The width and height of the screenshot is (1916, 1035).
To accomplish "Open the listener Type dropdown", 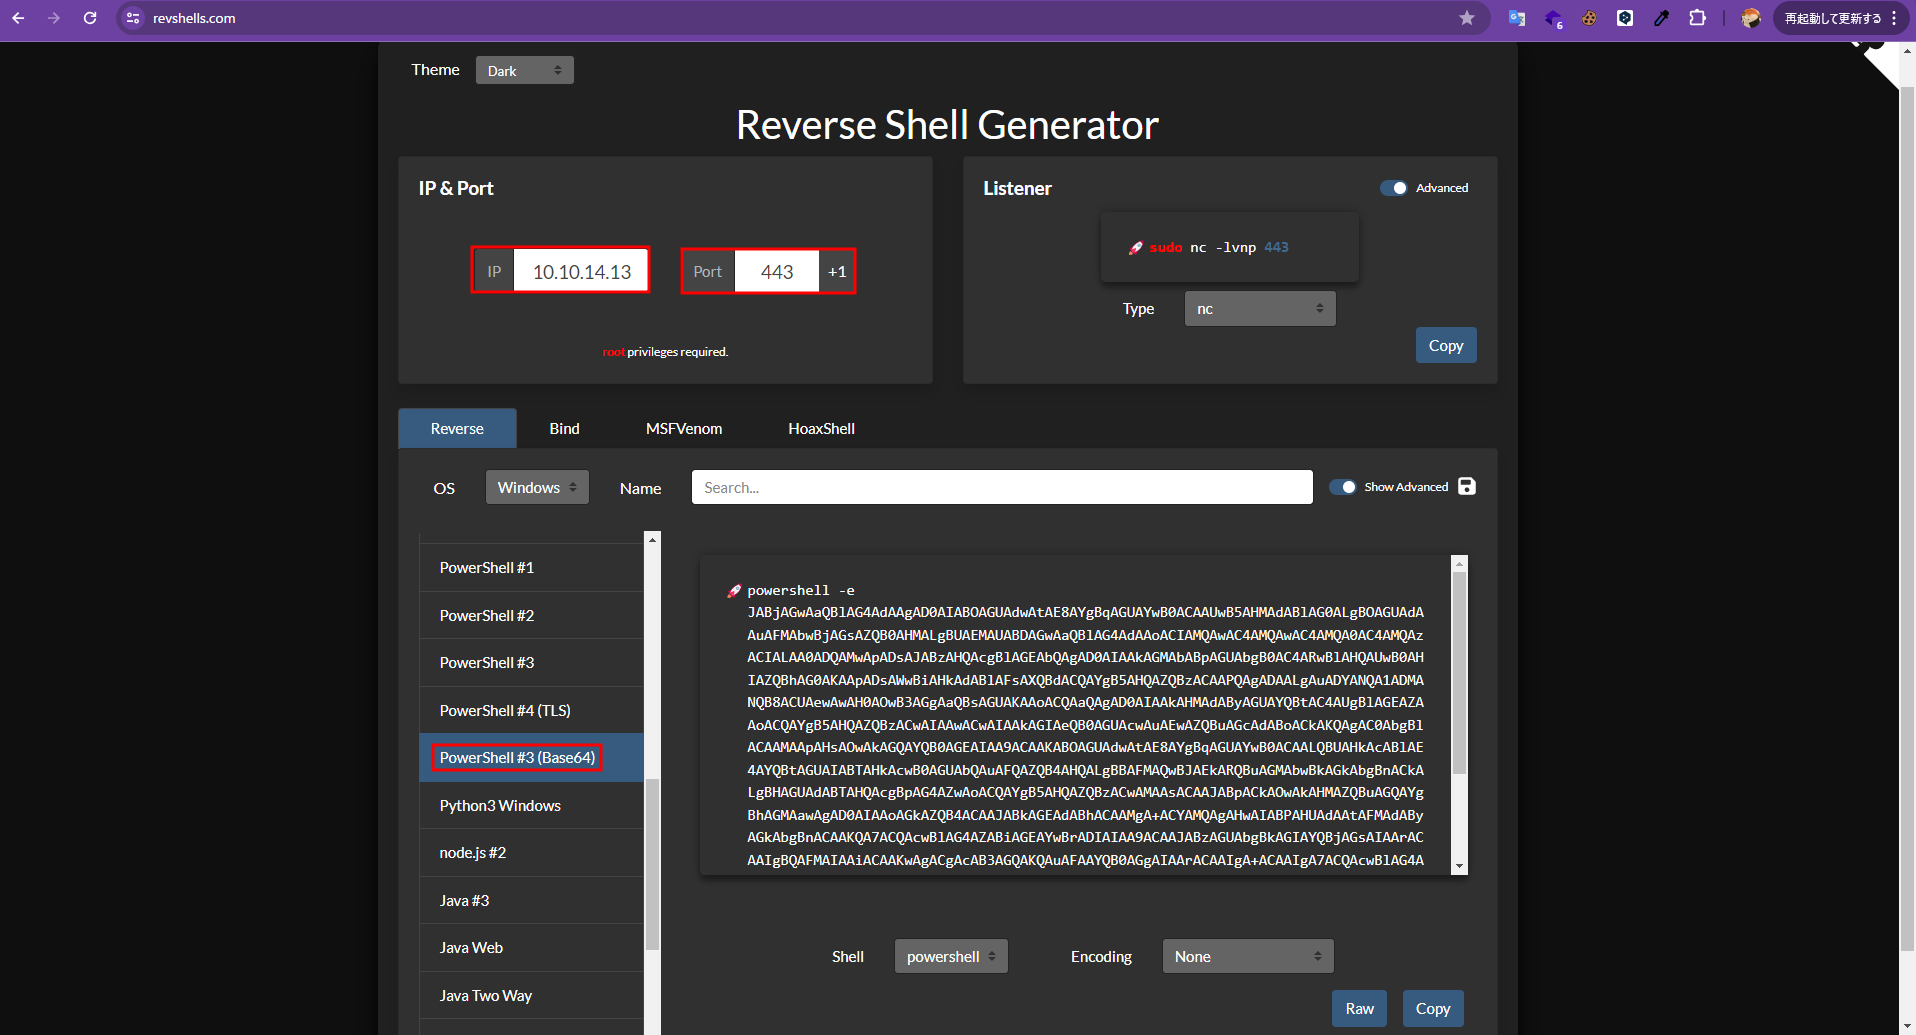I will tap(1260, 309).
